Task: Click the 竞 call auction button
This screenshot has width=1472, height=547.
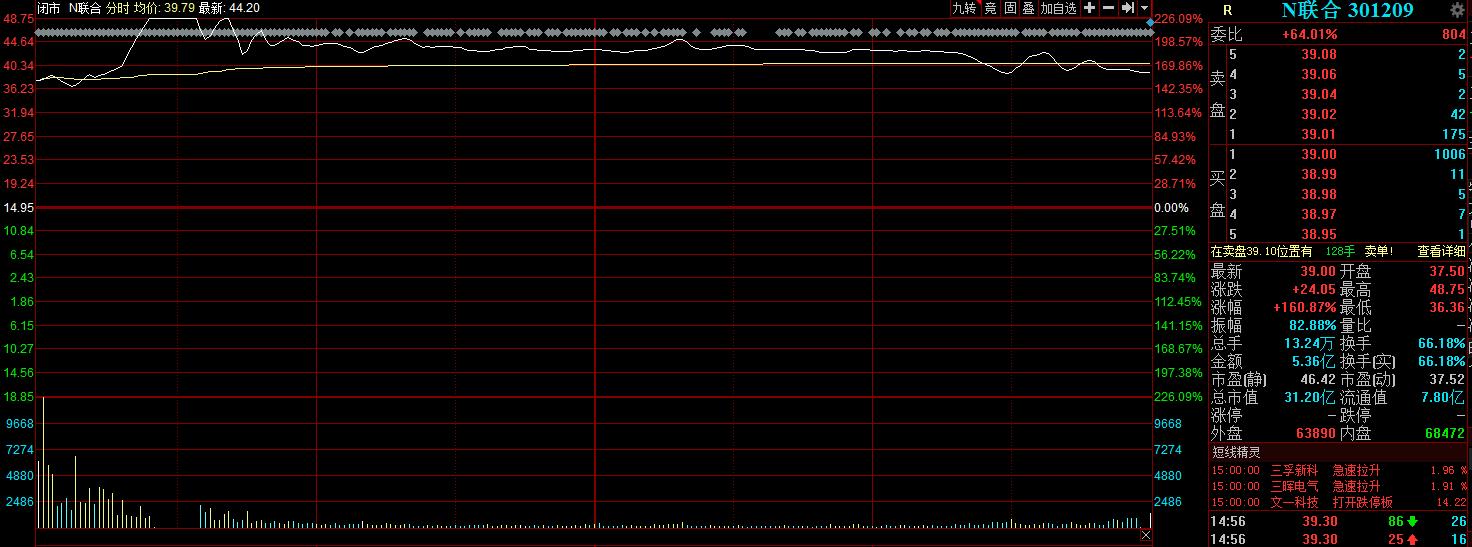Action: pyautogui.click(x=990, y=8)
